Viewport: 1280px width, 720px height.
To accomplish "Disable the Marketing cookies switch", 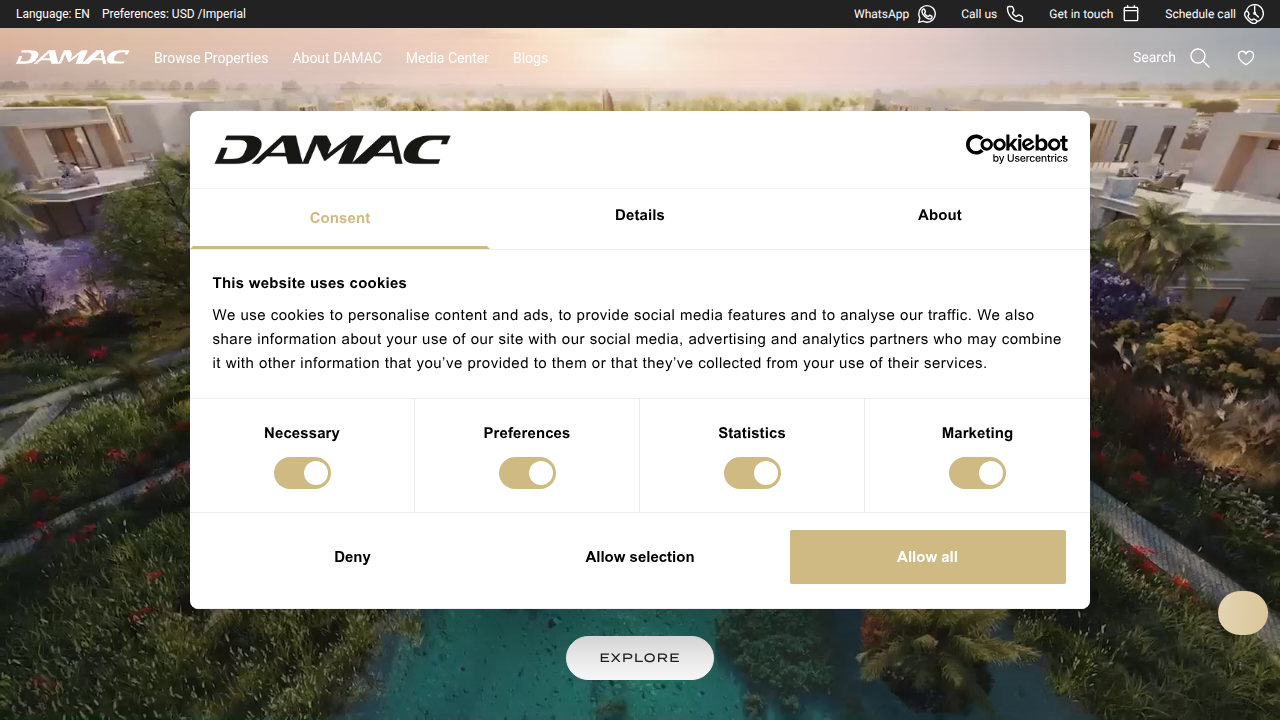I will coord(977,473).
